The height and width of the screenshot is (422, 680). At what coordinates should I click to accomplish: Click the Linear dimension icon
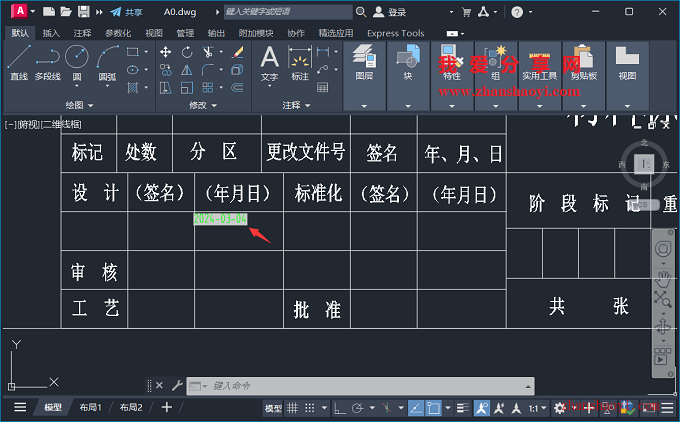tap(323, 52)
